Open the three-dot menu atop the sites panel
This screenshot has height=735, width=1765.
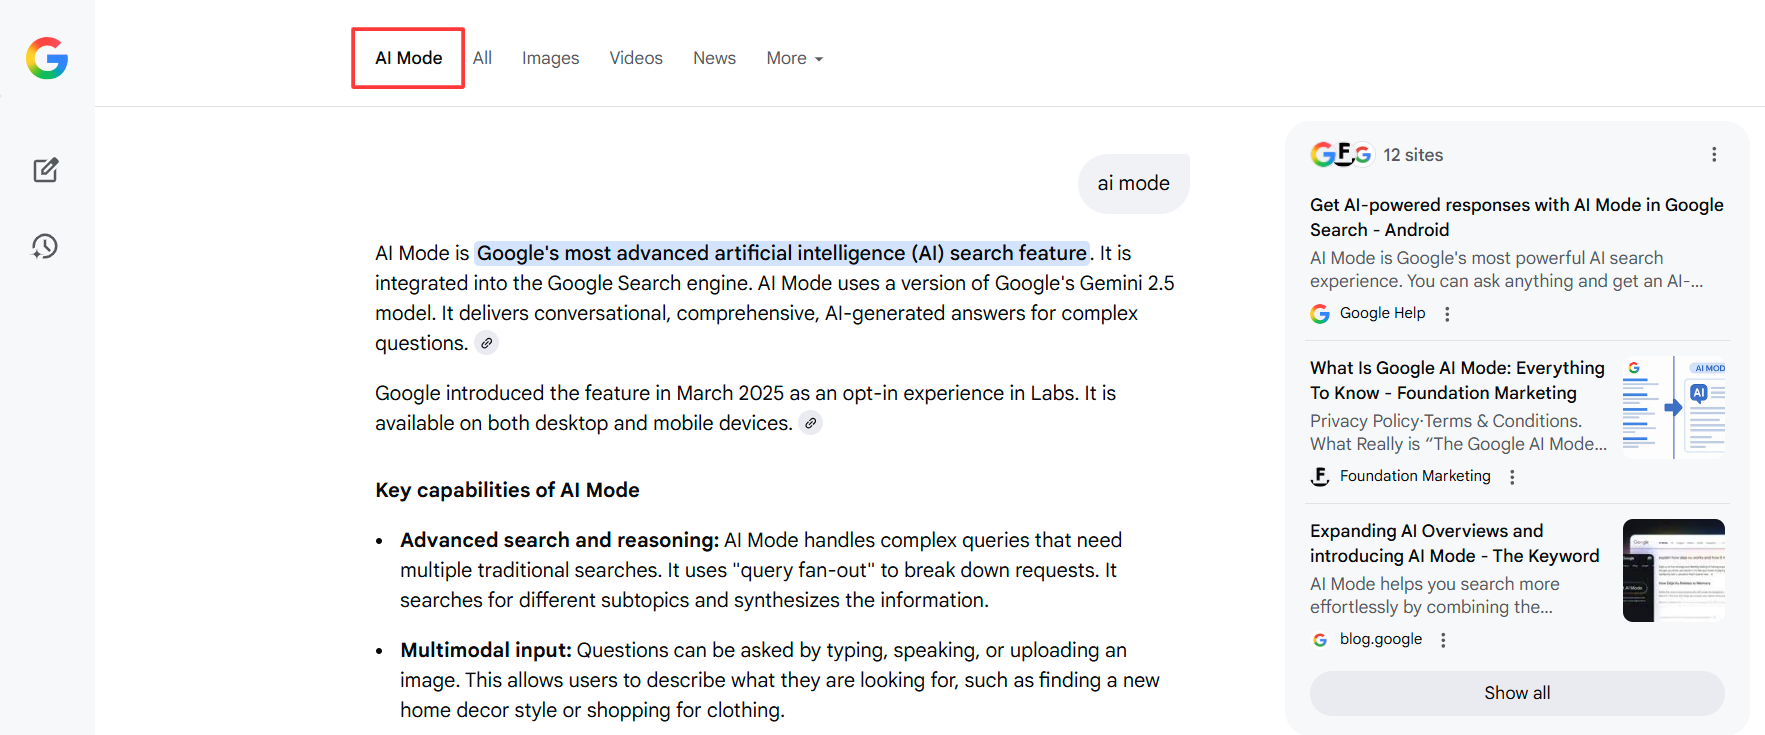(1714, 154)
